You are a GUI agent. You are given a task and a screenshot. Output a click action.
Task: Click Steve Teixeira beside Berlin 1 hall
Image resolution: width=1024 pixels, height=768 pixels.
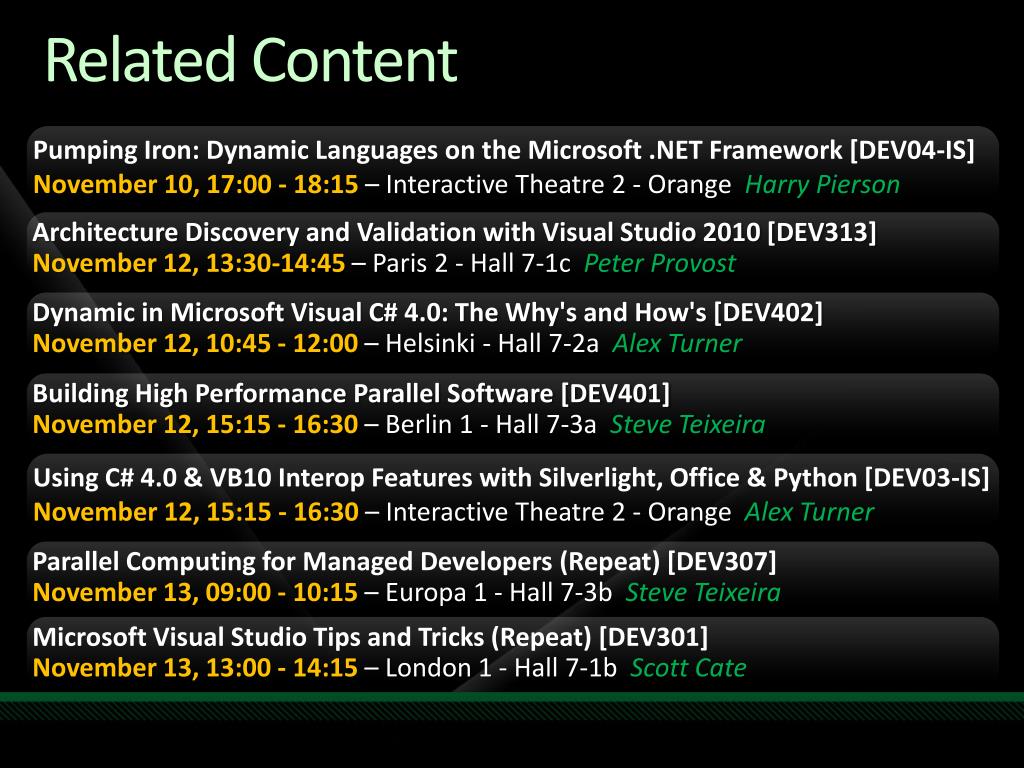pos(688,424)
